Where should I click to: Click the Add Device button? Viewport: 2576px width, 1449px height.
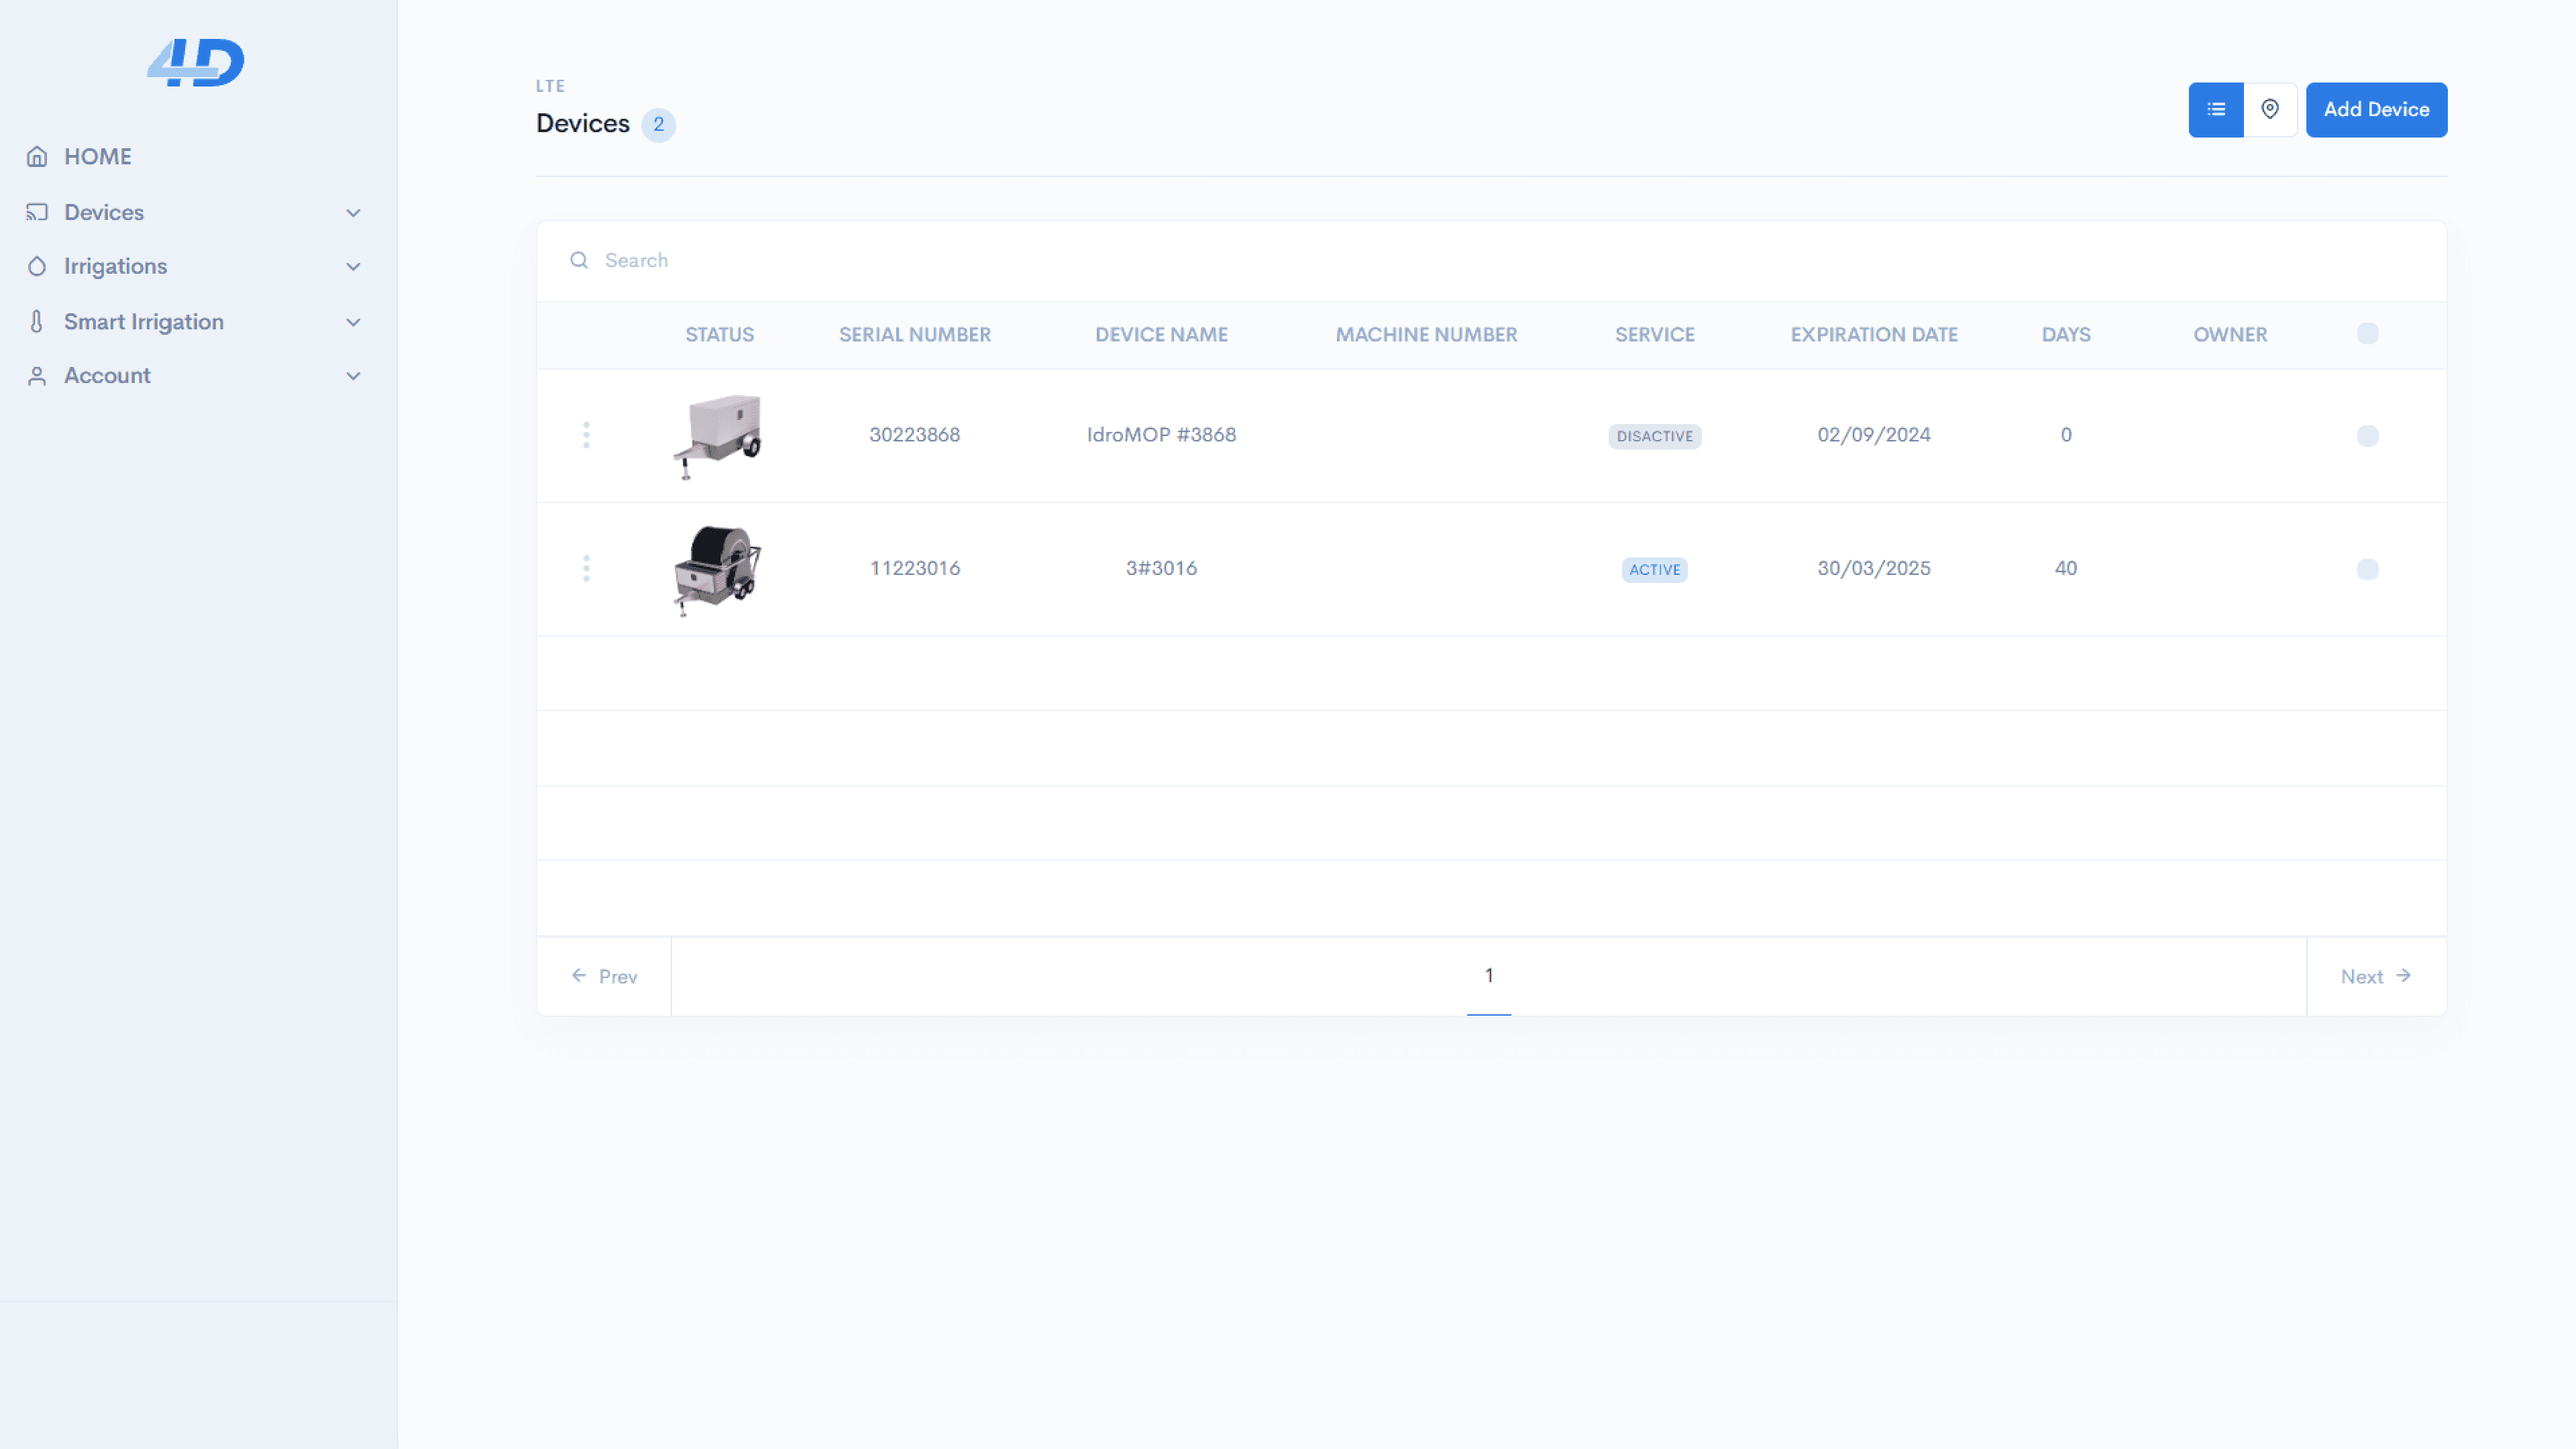[2376, 109]
